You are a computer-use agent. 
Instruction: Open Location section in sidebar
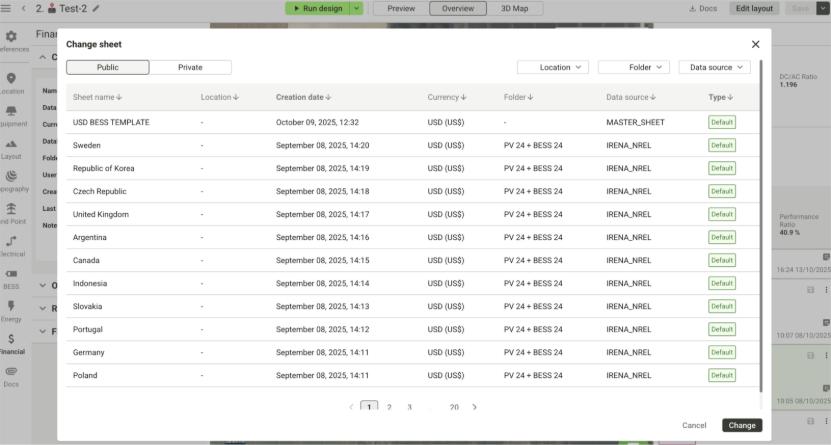coord(11,84)
